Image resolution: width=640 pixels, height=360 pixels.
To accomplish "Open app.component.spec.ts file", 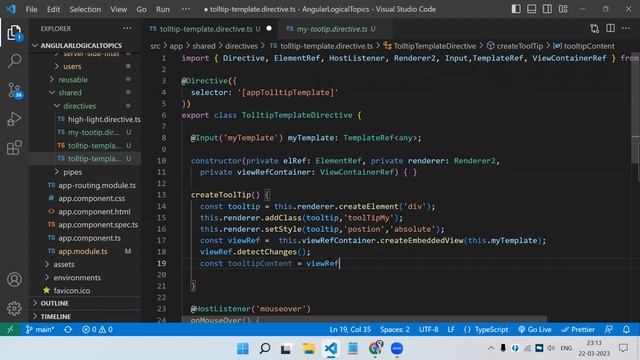I will tap(98, 224).
